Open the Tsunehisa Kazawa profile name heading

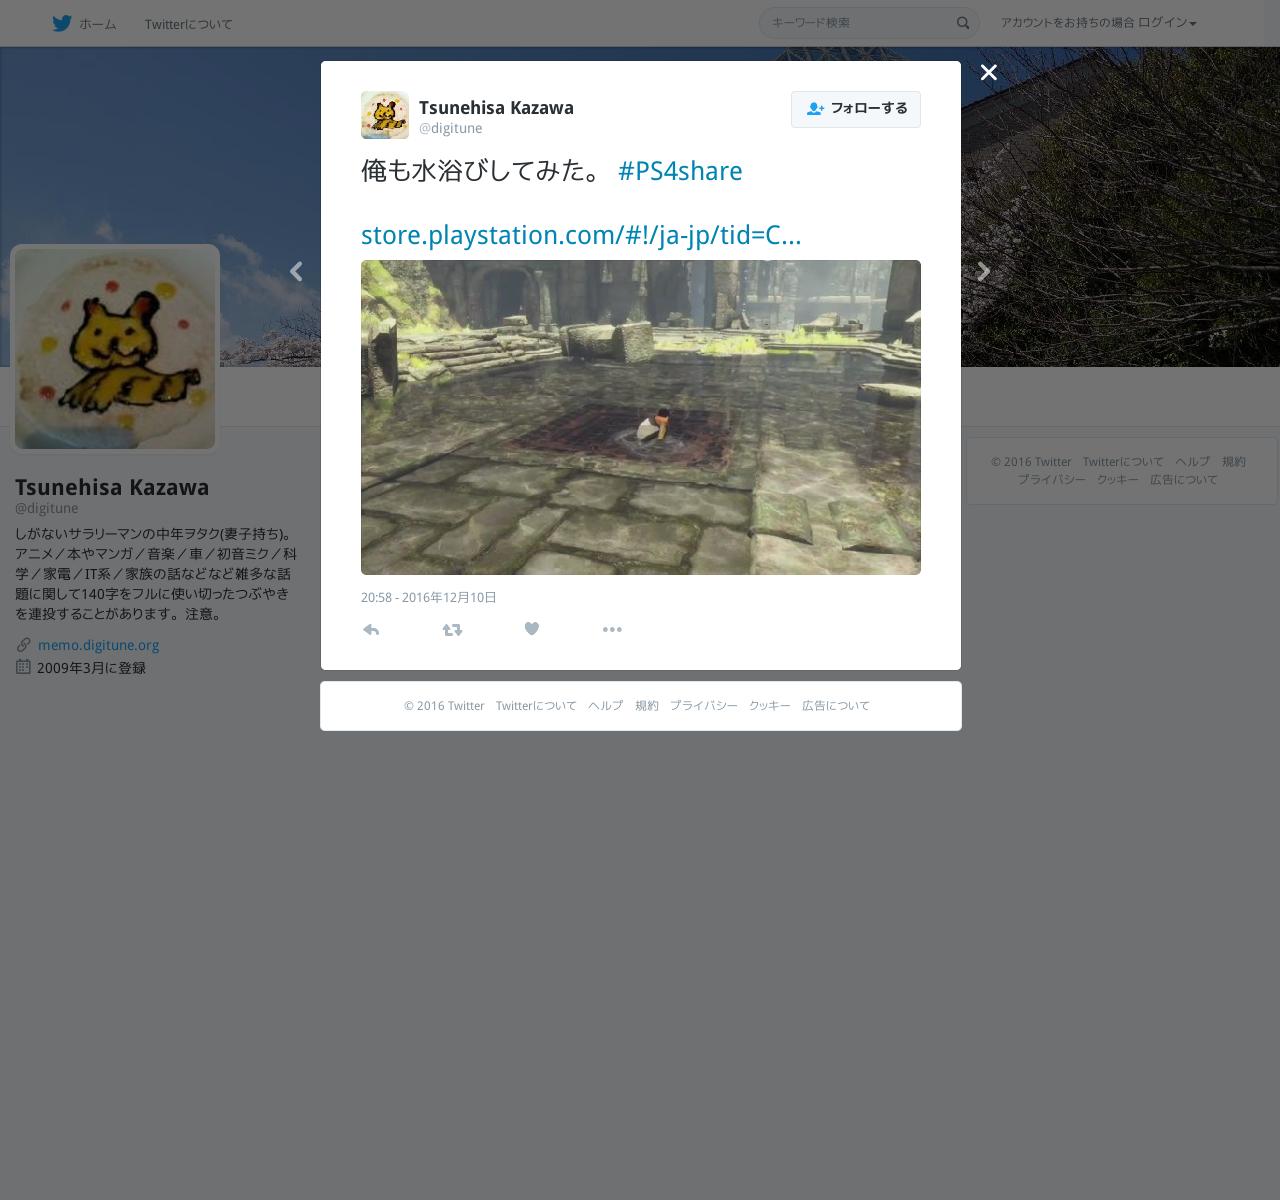coord(112,487)
